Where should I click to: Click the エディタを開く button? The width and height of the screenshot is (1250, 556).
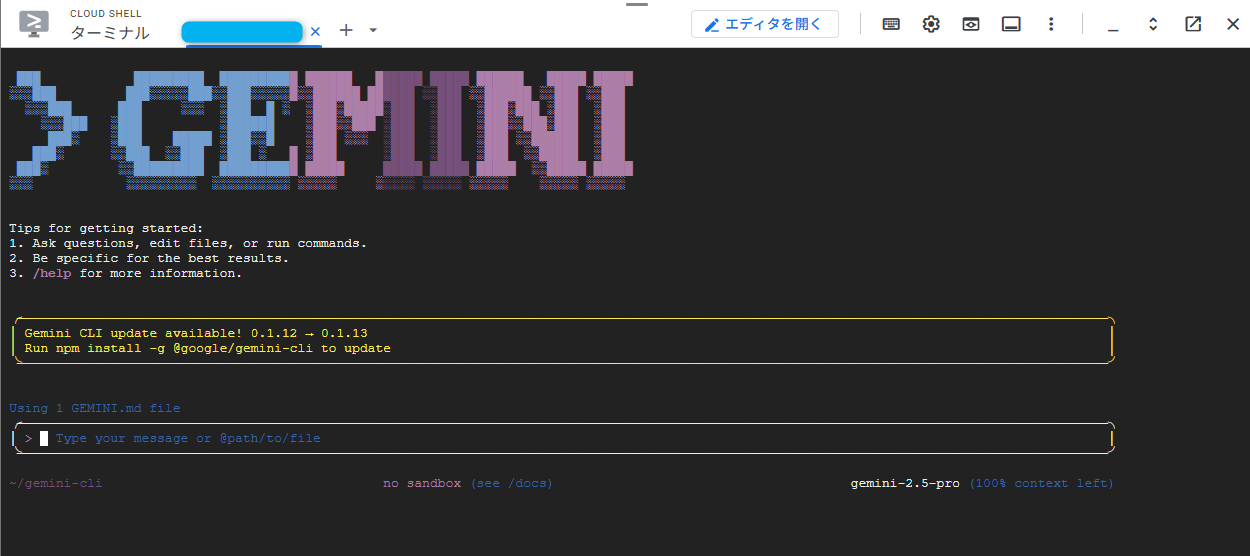pos(764,24)
